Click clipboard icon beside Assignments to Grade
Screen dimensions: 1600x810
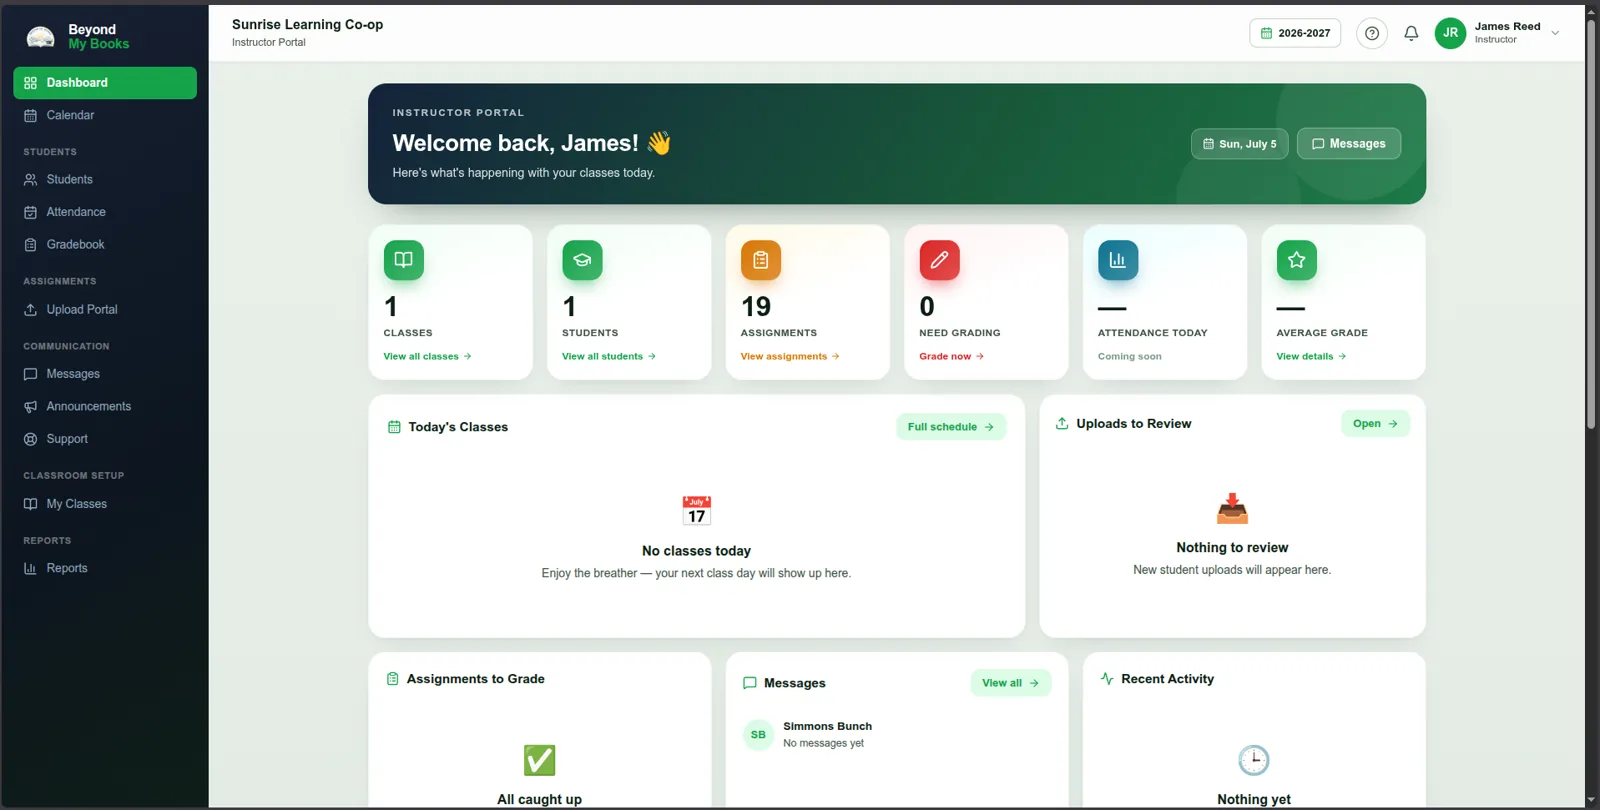click(393, 679)
